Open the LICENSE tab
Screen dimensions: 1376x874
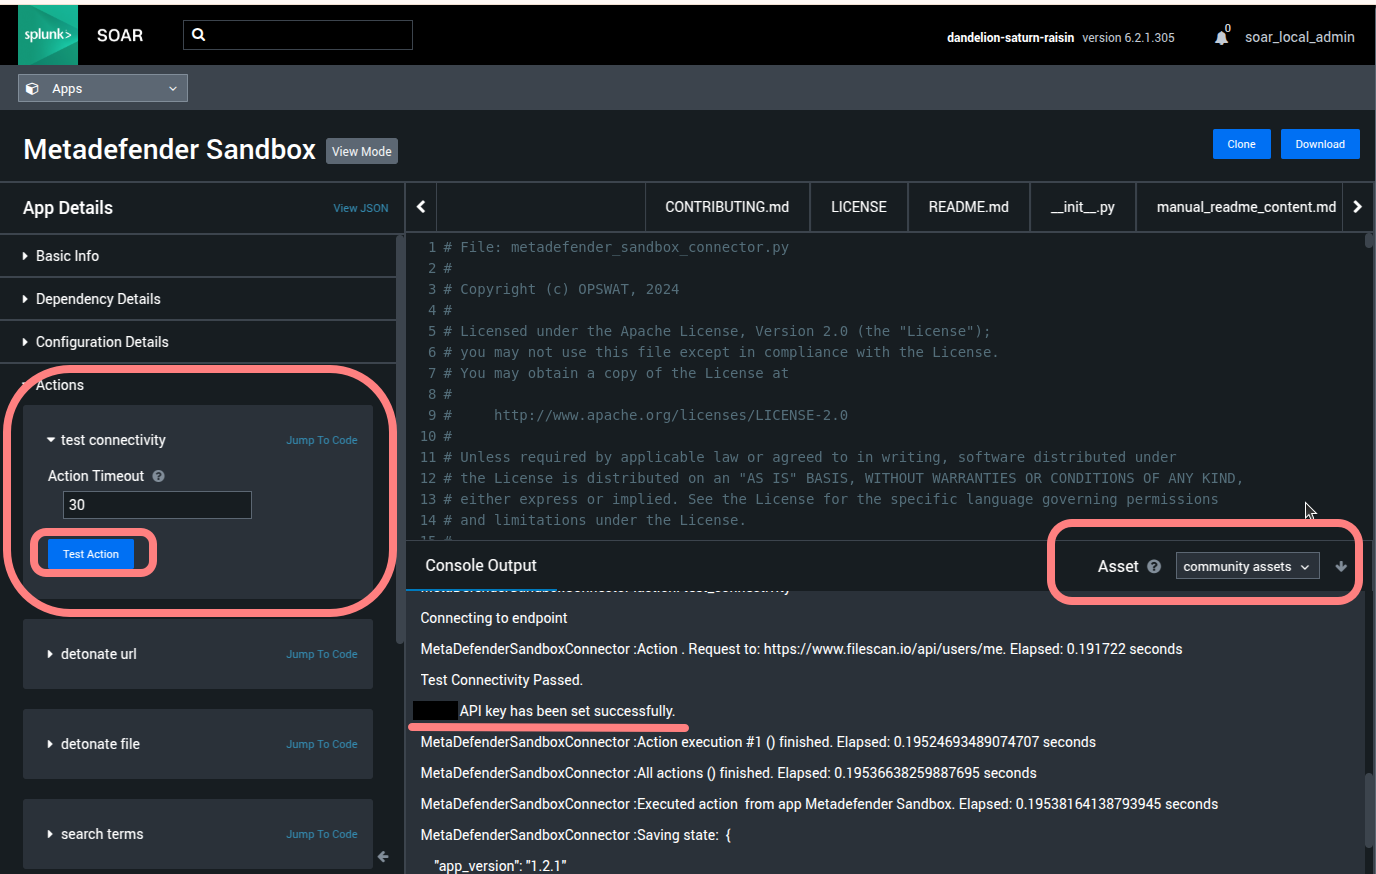(859, 207)
